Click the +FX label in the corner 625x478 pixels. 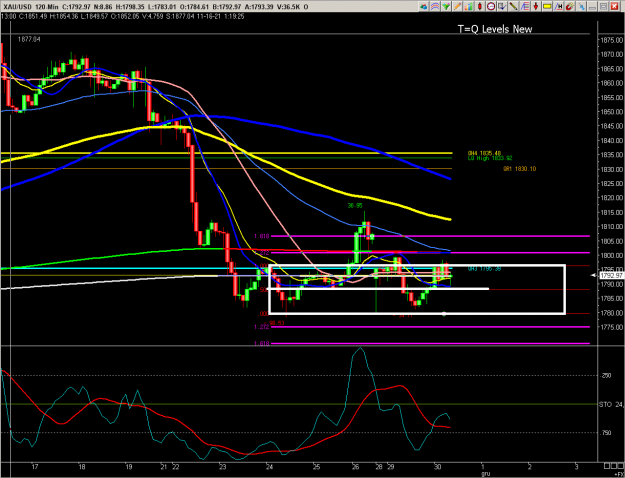(x=619, y=474)
